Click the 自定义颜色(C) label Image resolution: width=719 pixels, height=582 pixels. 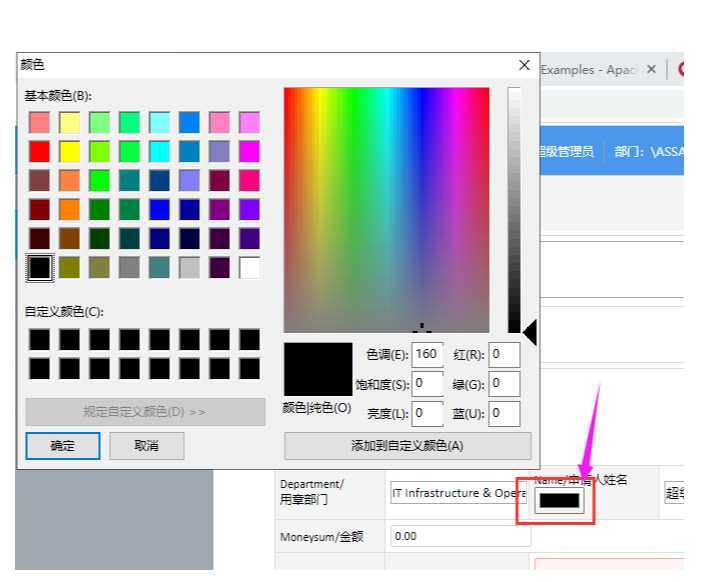pyautogui.click(x=64, y=312)
